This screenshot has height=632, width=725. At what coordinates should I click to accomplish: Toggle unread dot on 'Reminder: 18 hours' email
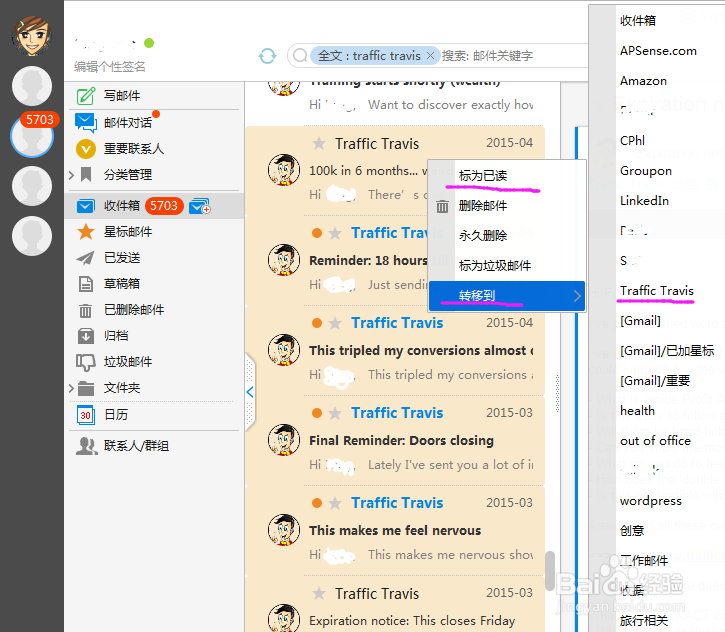tap(317, 233)
